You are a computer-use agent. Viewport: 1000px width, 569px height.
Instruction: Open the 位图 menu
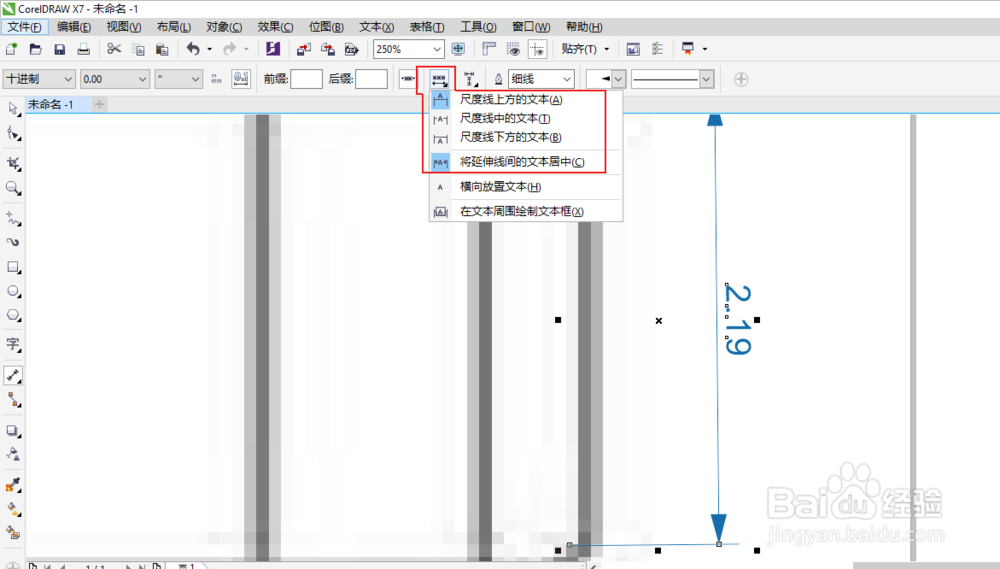326,27
